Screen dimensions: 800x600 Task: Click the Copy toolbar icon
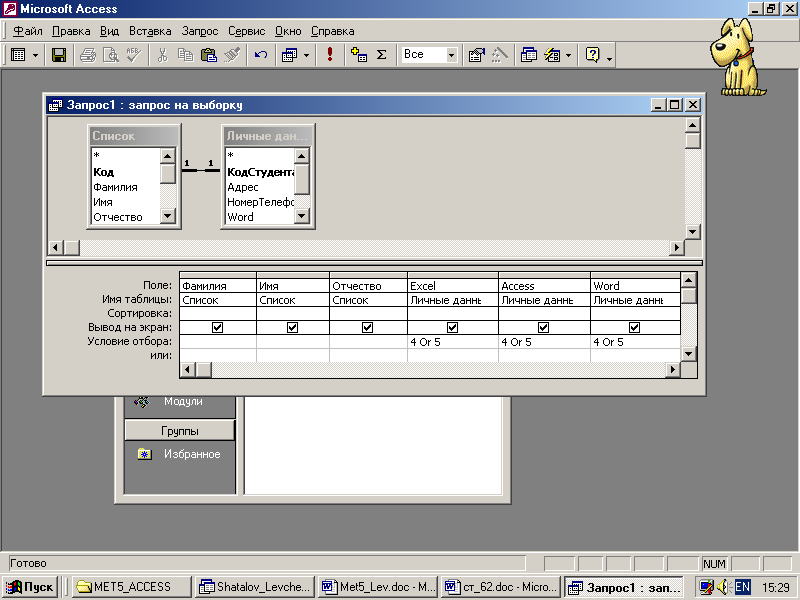pyautogui.click(x=185, y=55)
